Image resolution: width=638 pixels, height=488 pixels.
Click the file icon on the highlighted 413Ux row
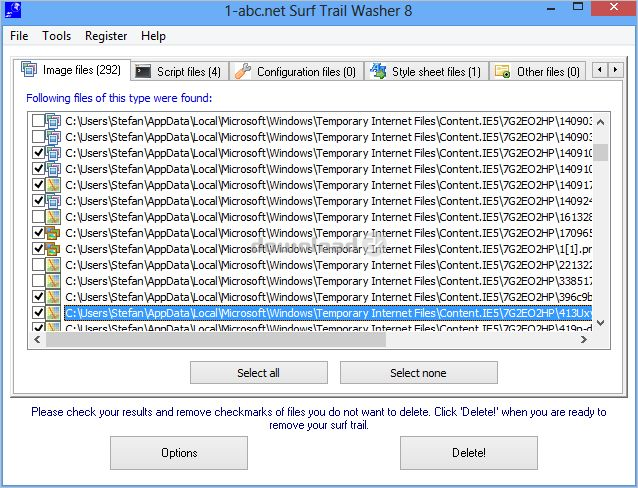[x=53, y=313]
